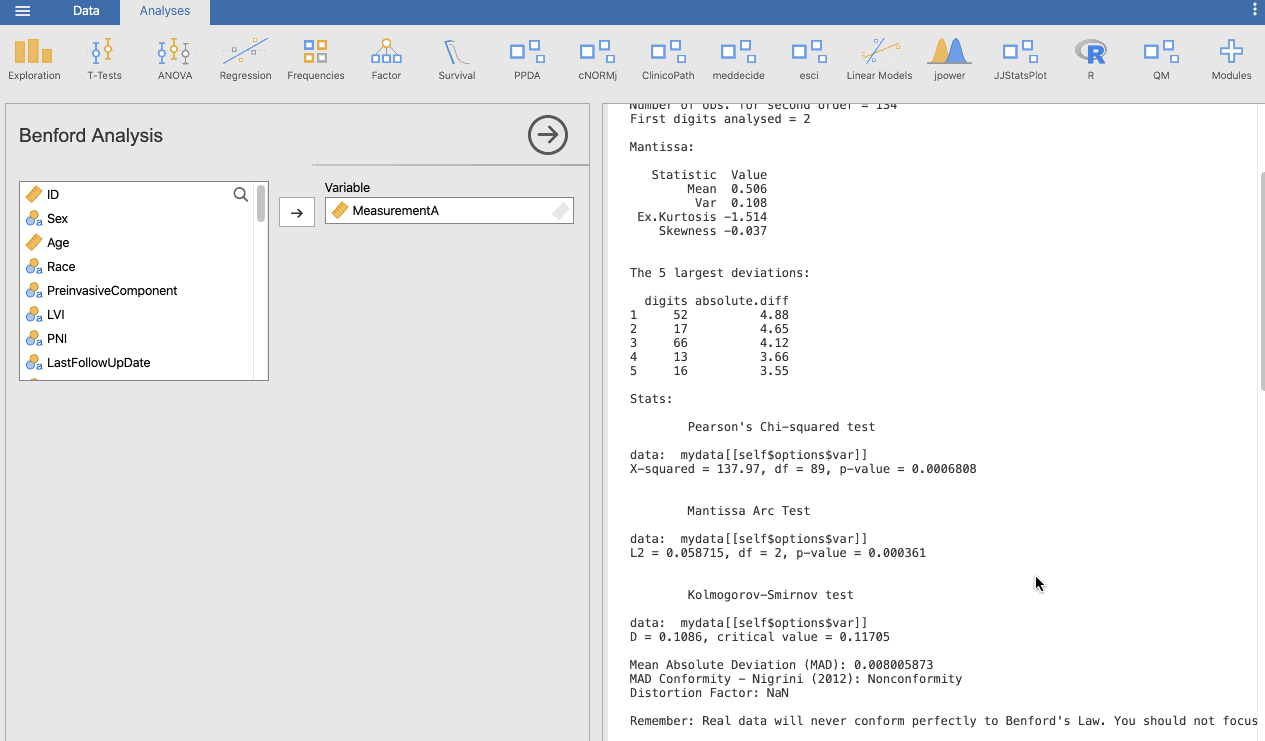The image size is (1265, 741).
Task: Click the variable list scrollbar
Action: [261, 203]
